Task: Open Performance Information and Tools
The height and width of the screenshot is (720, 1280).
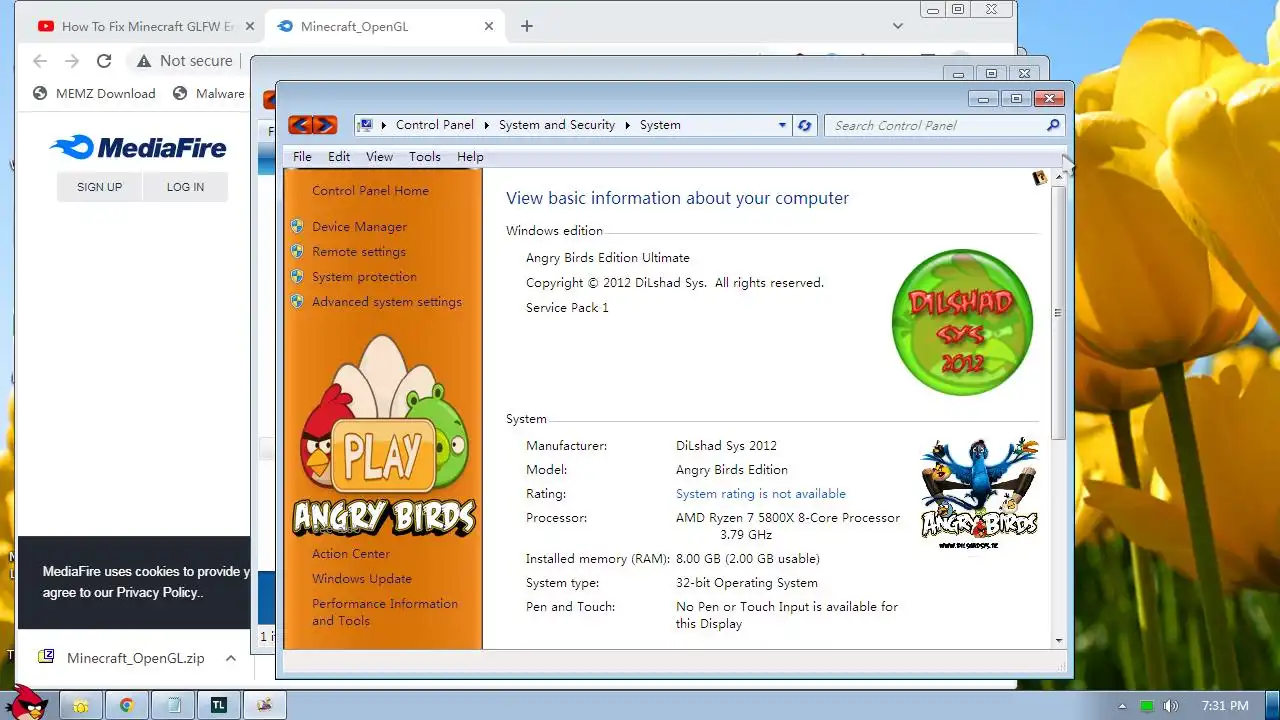Action: click(385, 612)
